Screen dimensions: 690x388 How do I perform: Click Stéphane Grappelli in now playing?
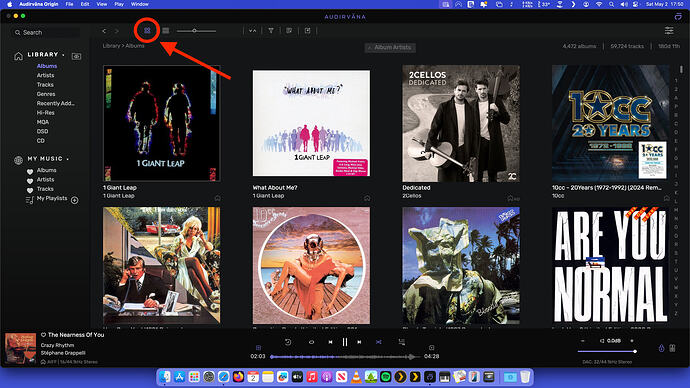pos(63,353)
